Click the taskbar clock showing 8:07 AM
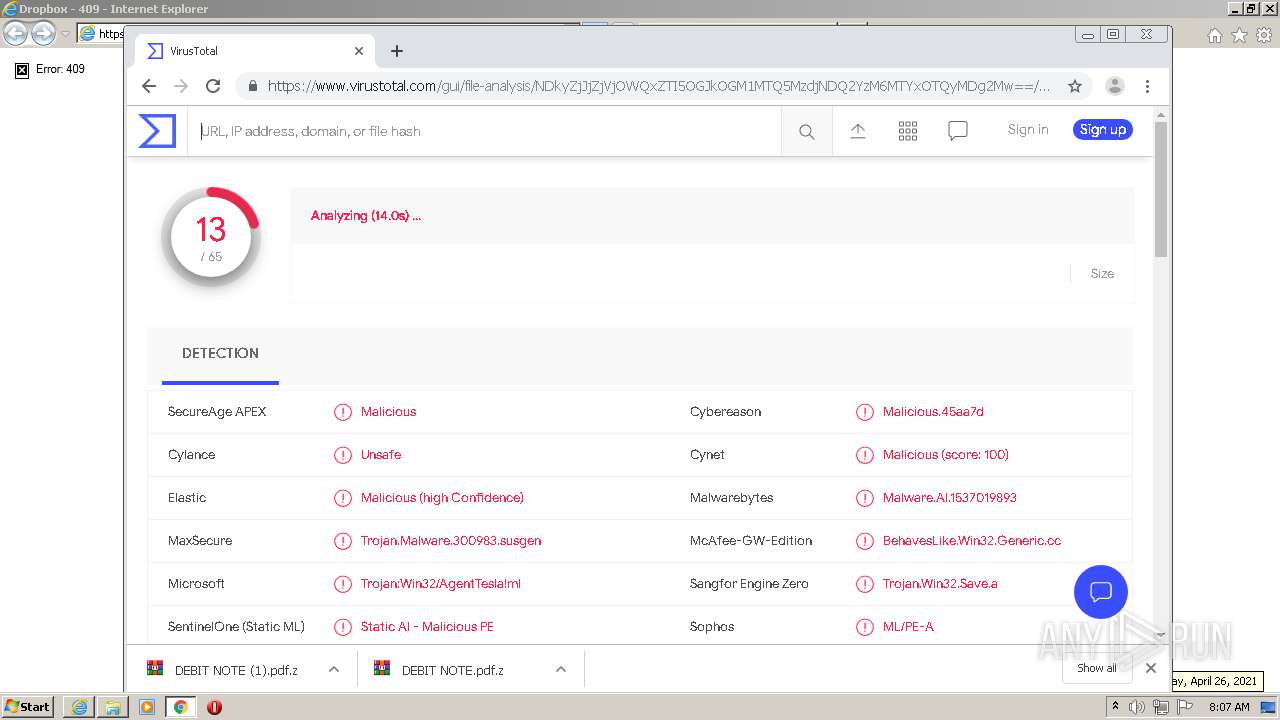1280x720 pixels. pos(1229,707)
